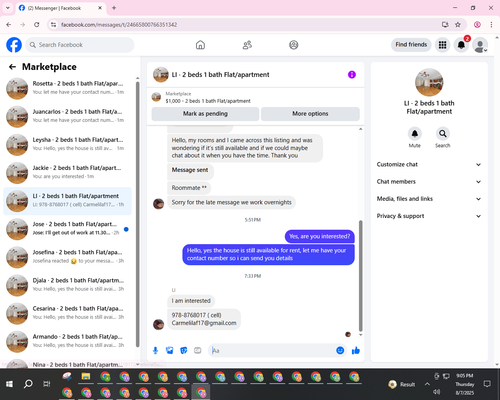Open the account avatar menu
500x400 pixels.
(x=480, y=45)
